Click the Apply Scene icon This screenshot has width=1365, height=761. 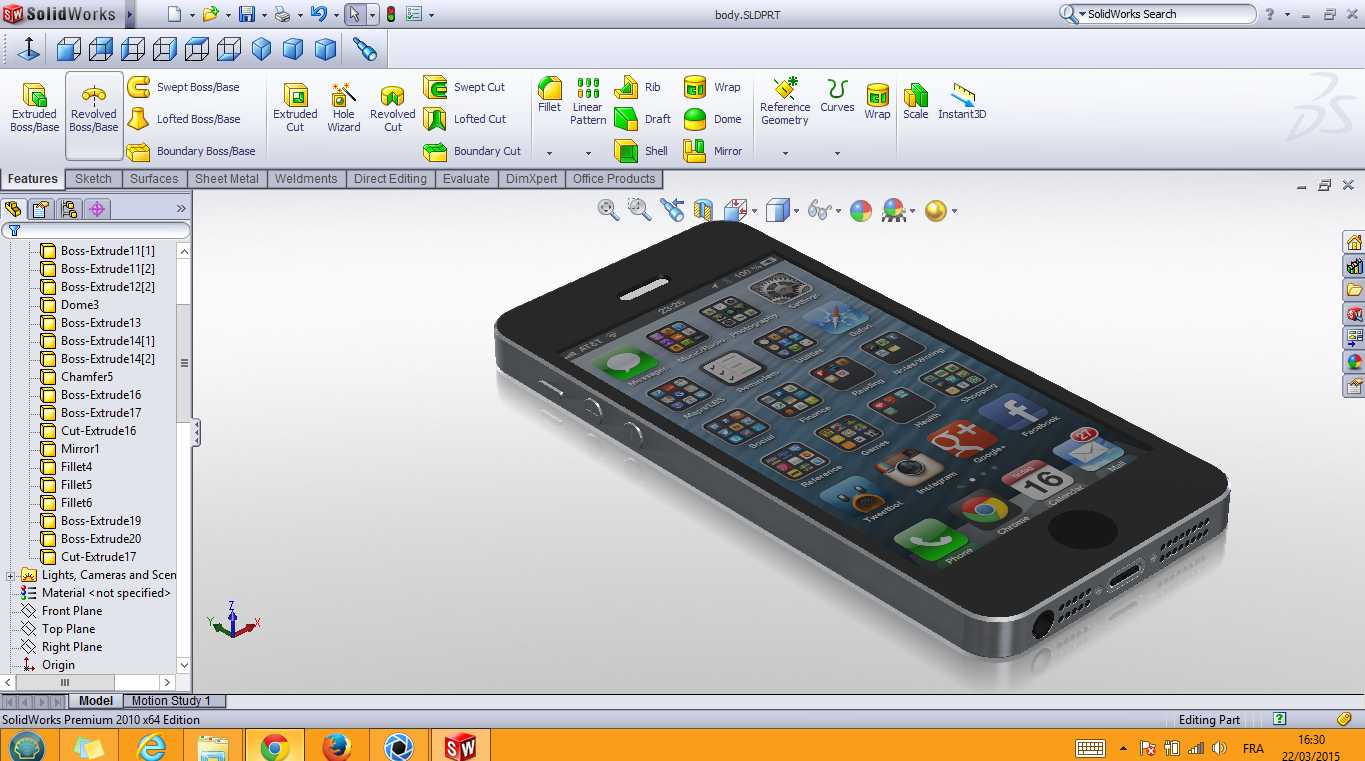tap(893, 210)
